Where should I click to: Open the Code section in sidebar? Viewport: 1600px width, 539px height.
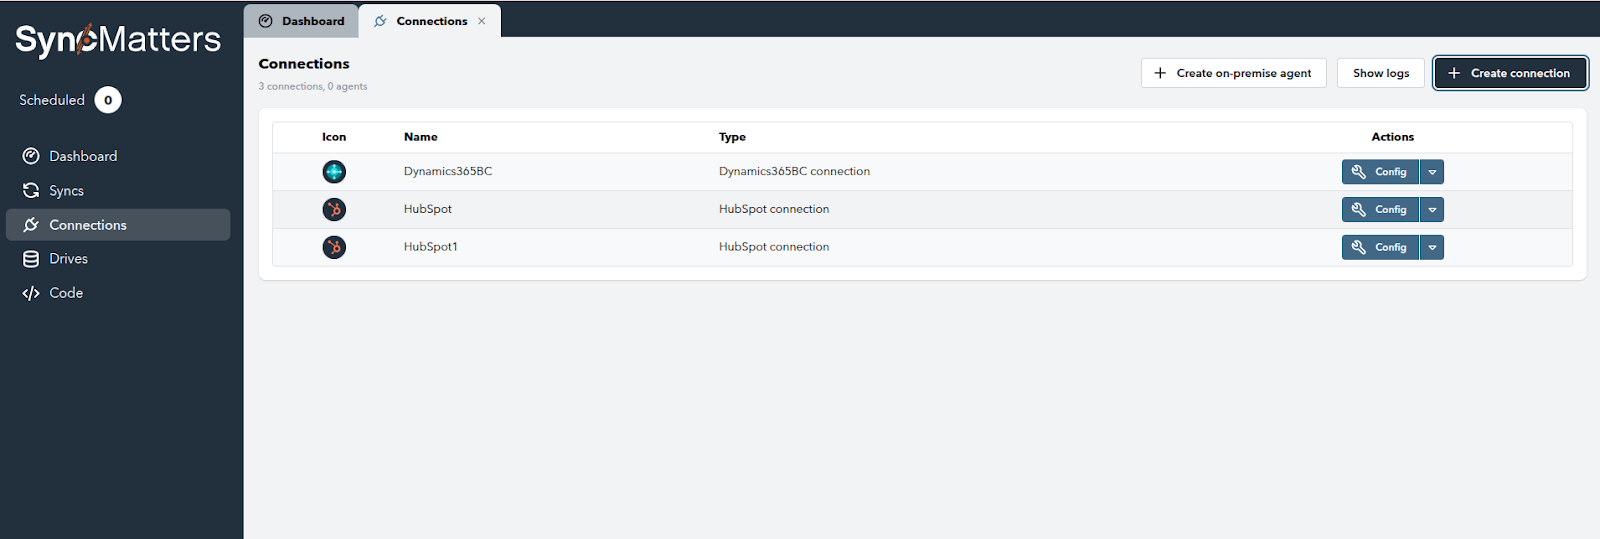pyautogui.click(x=66, y=293)
